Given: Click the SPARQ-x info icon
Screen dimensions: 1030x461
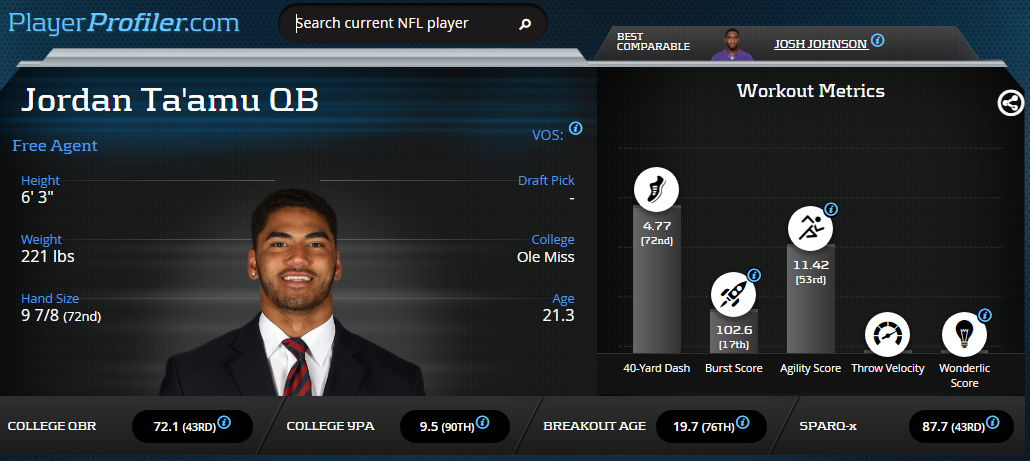Looking at the screenshot, I should [993, 422].
